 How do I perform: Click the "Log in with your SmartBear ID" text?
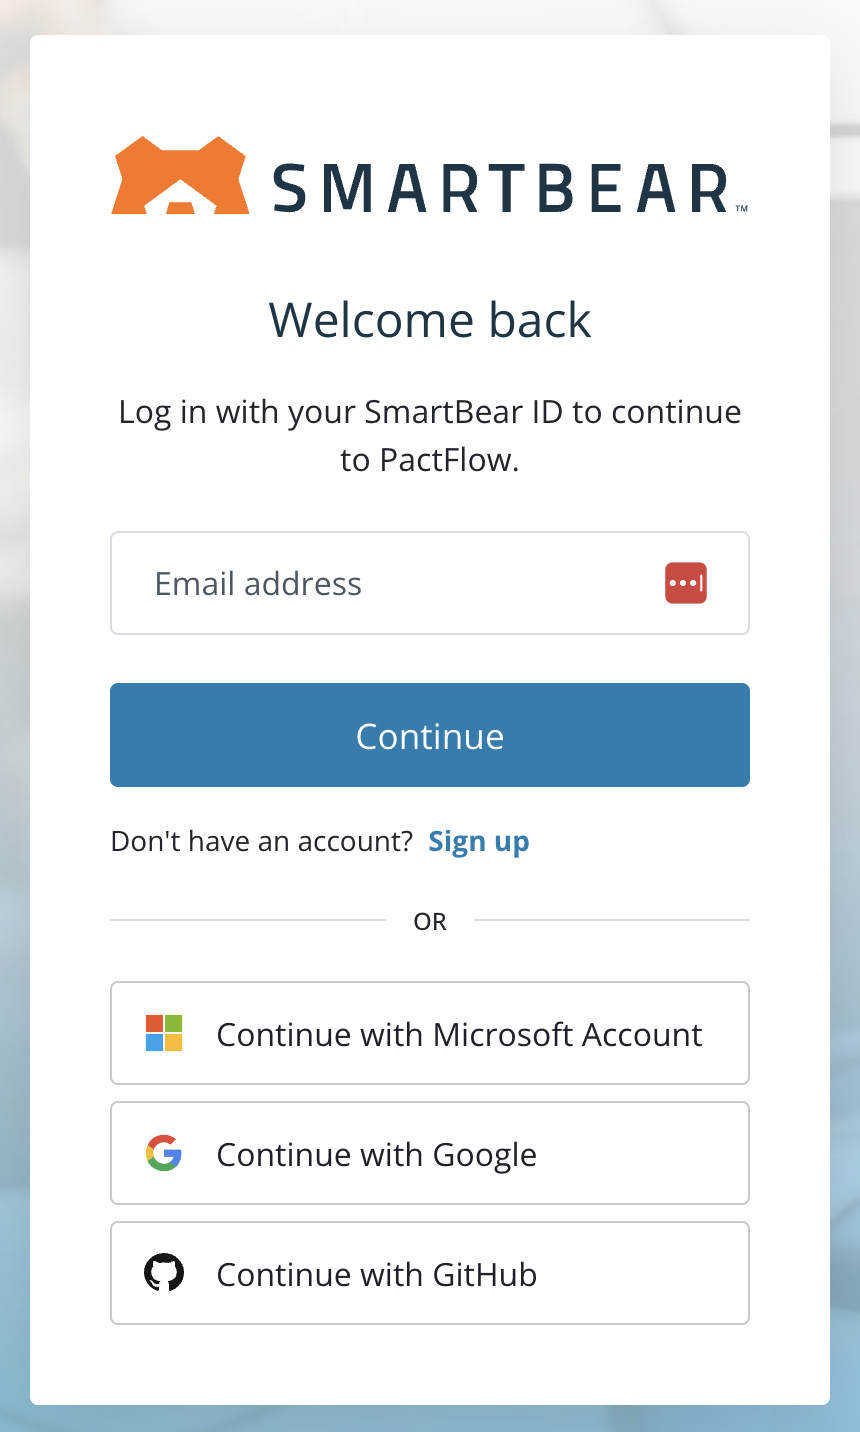click(430, 412)
